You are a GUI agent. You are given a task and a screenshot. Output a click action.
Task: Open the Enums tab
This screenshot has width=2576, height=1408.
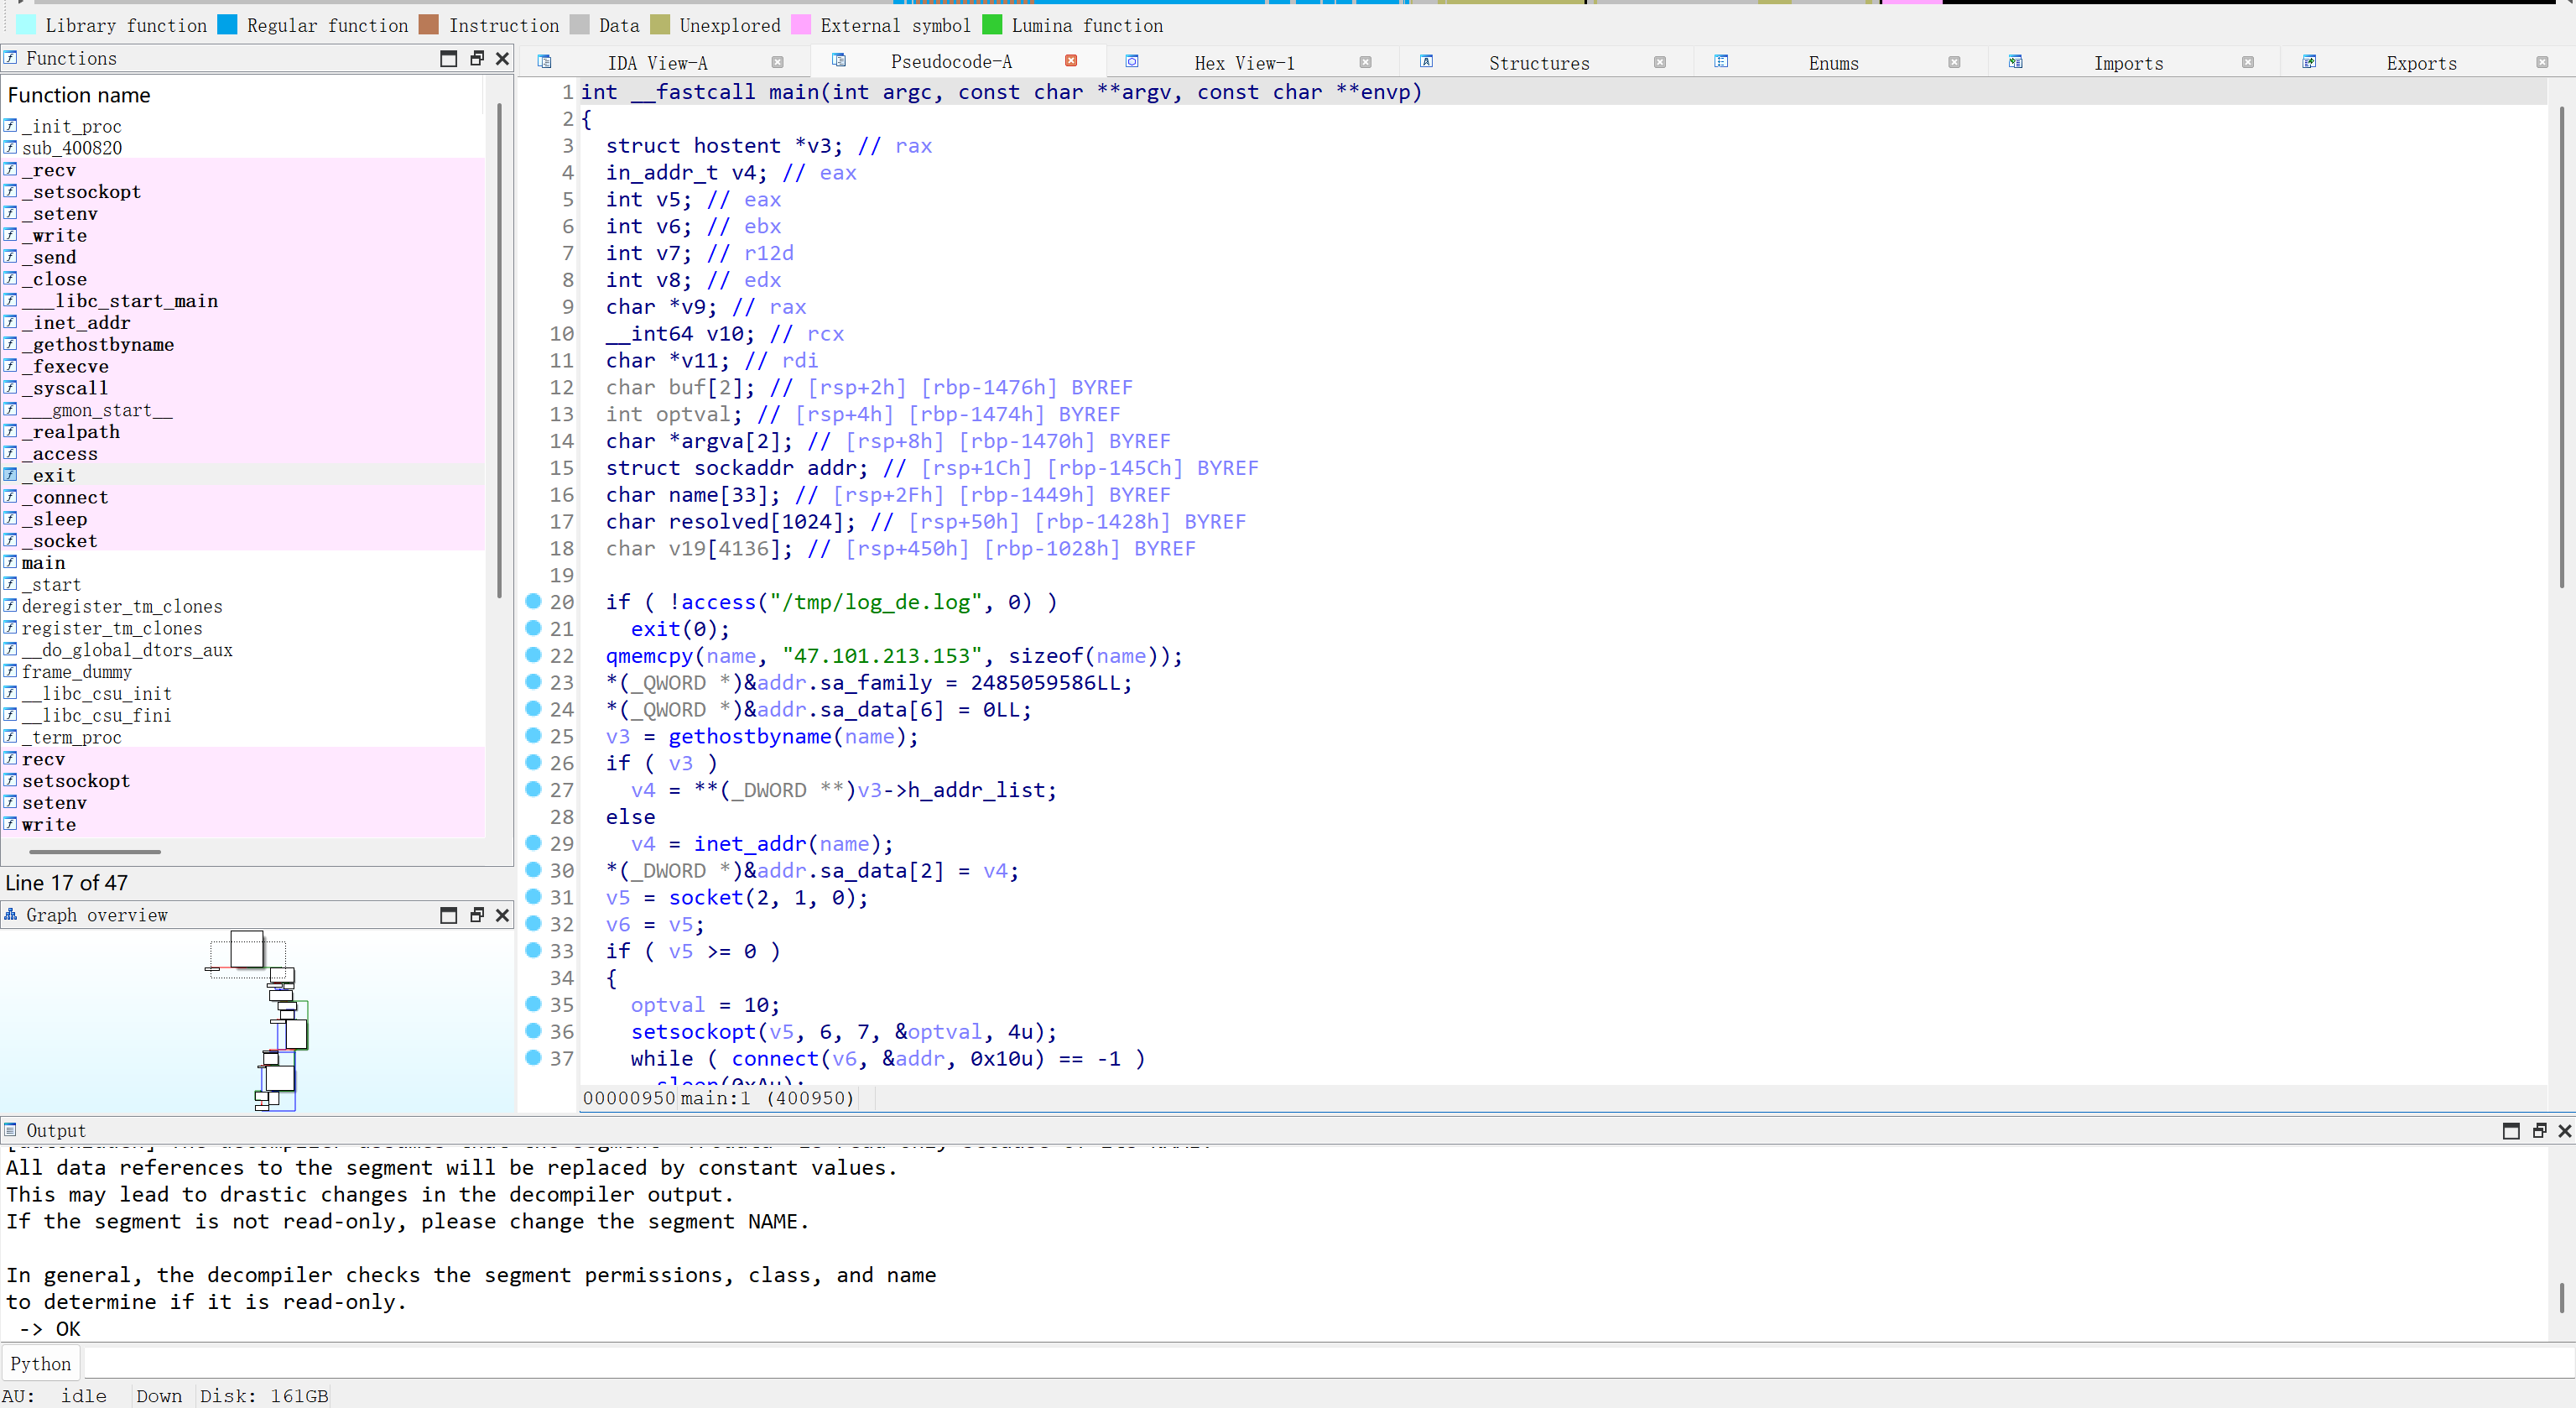1833,63
